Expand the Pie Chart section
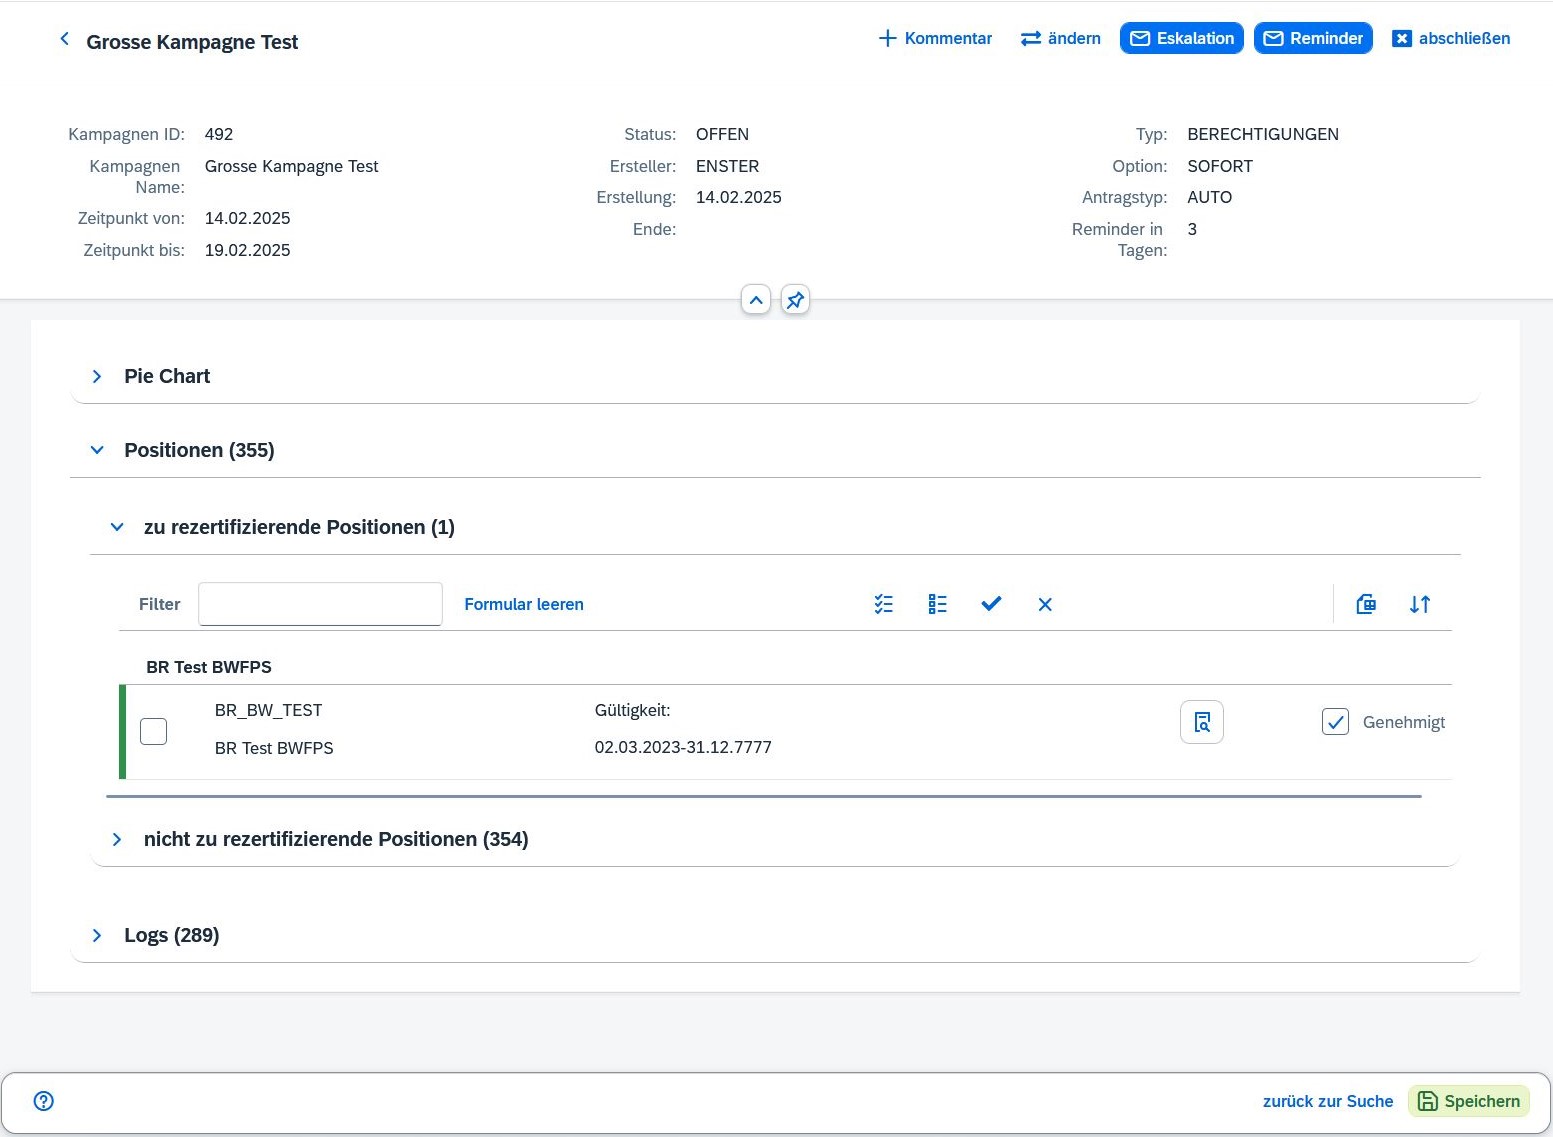Screen dimensions: 1553x1137 click(97, 377)
